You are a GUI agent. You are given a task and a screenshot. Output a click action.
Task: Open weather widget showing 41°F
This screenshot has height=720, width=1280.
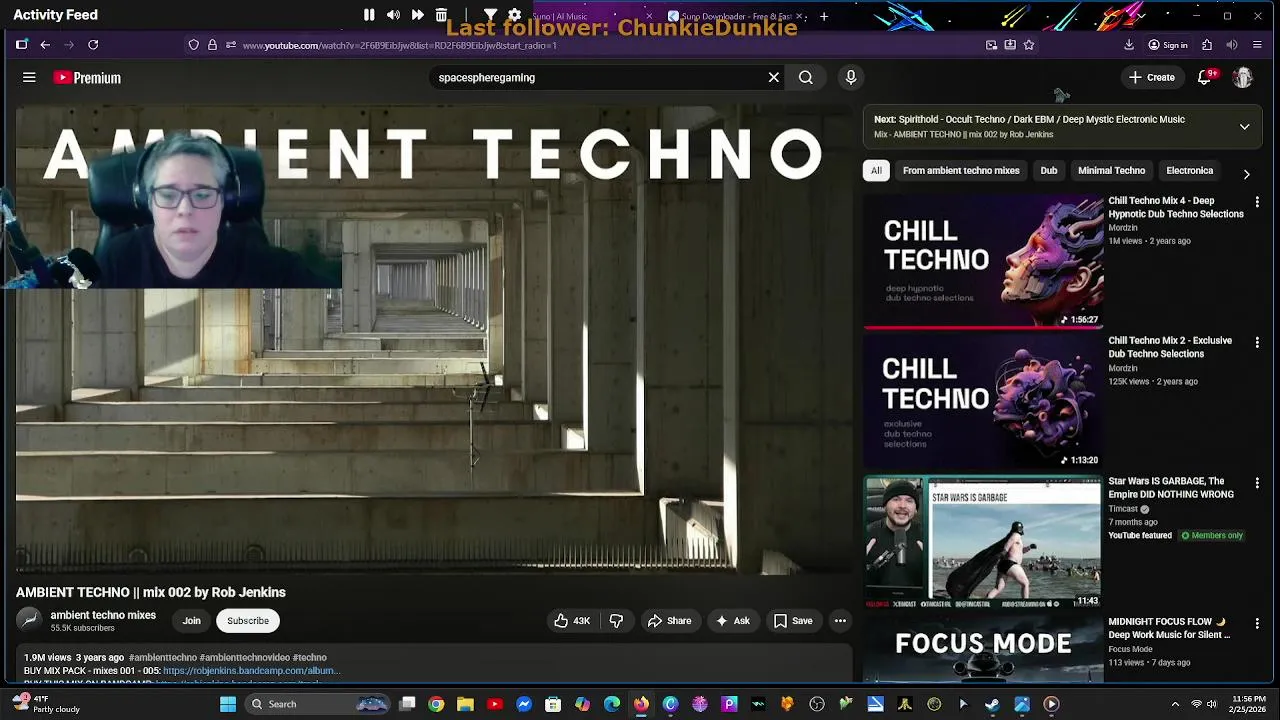click(46, 704)
